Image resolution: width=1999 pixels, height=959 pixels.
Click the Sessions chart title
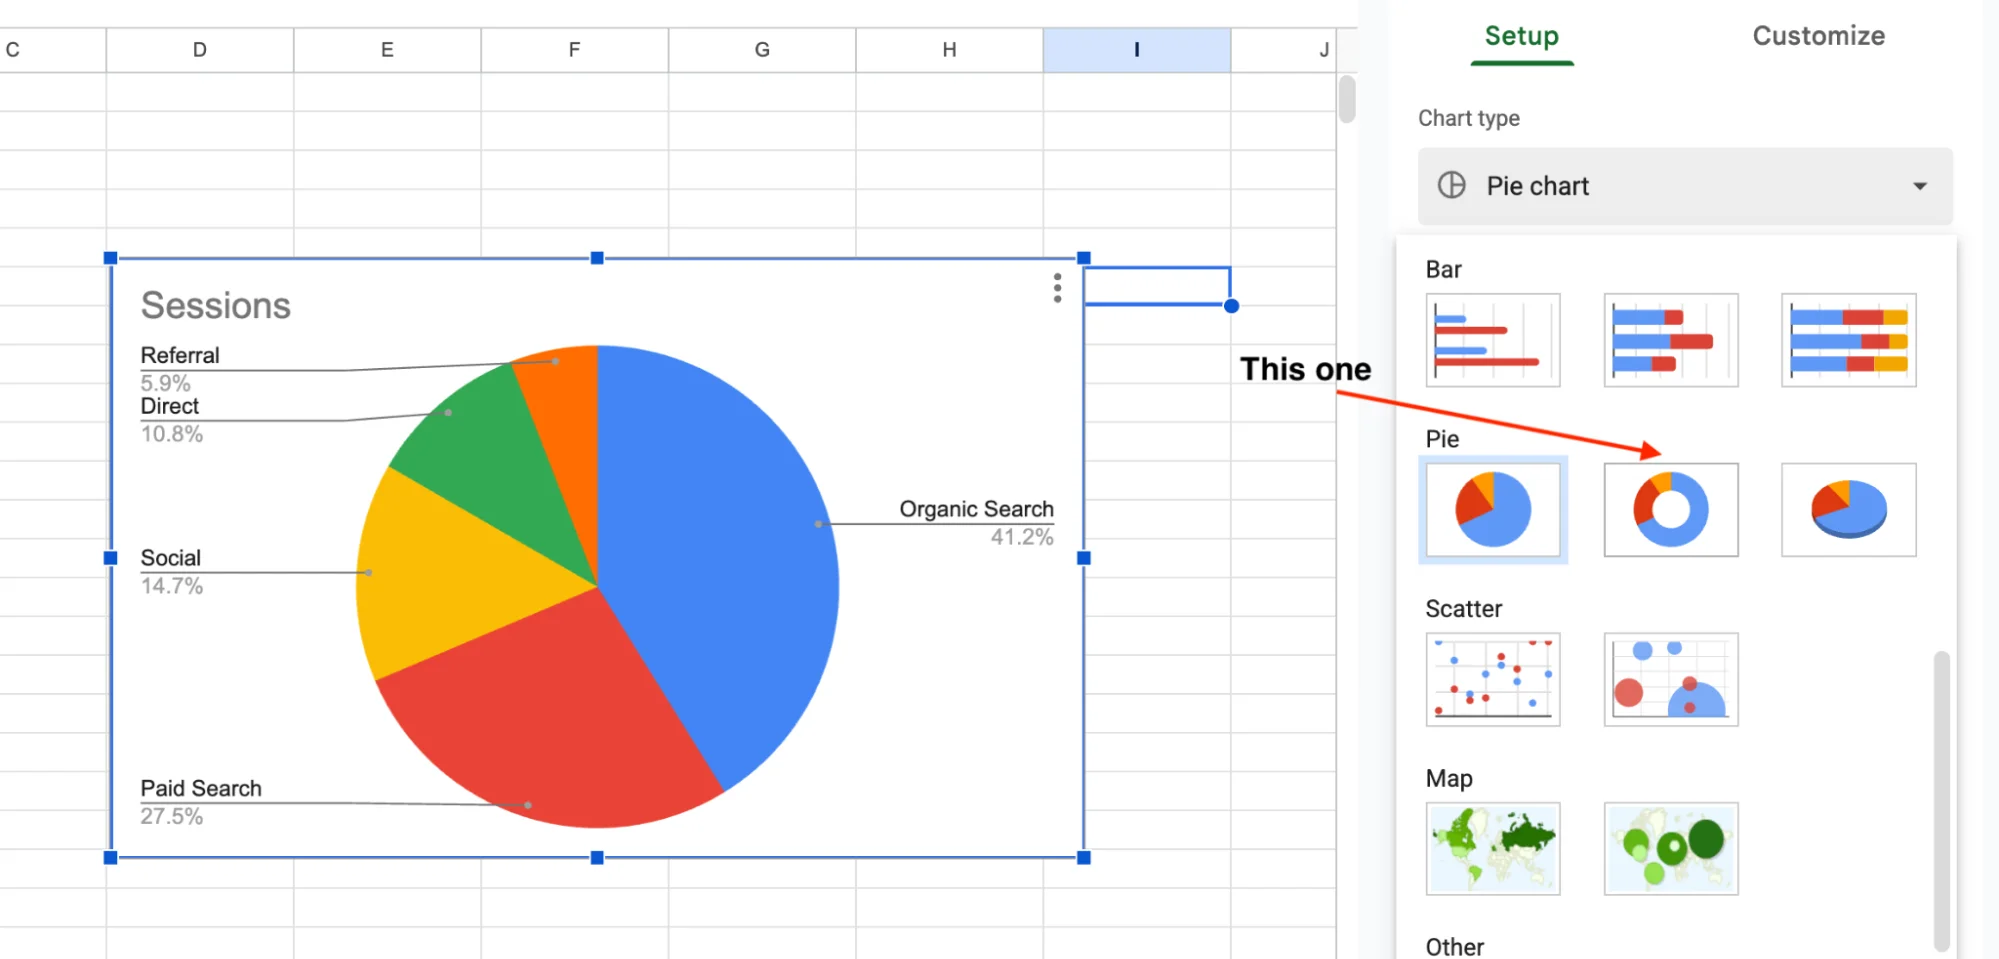click(x=215, y=305)
